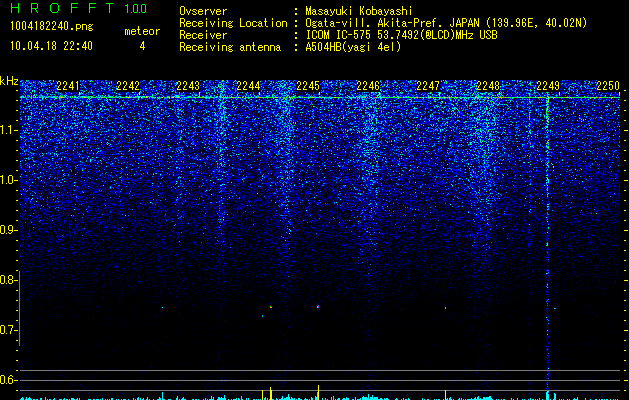
Task: Click the file name 1004182240.png
Action: click(x=51, y=27)
